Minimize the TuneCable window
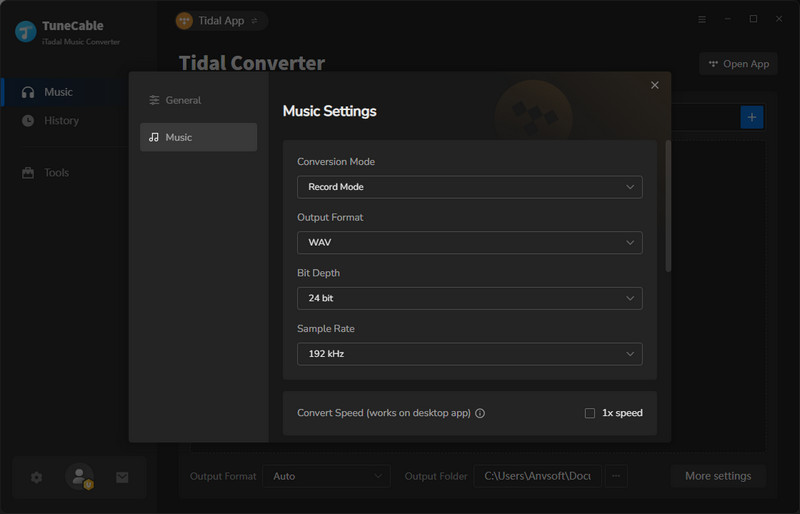 tap(728, 19)
